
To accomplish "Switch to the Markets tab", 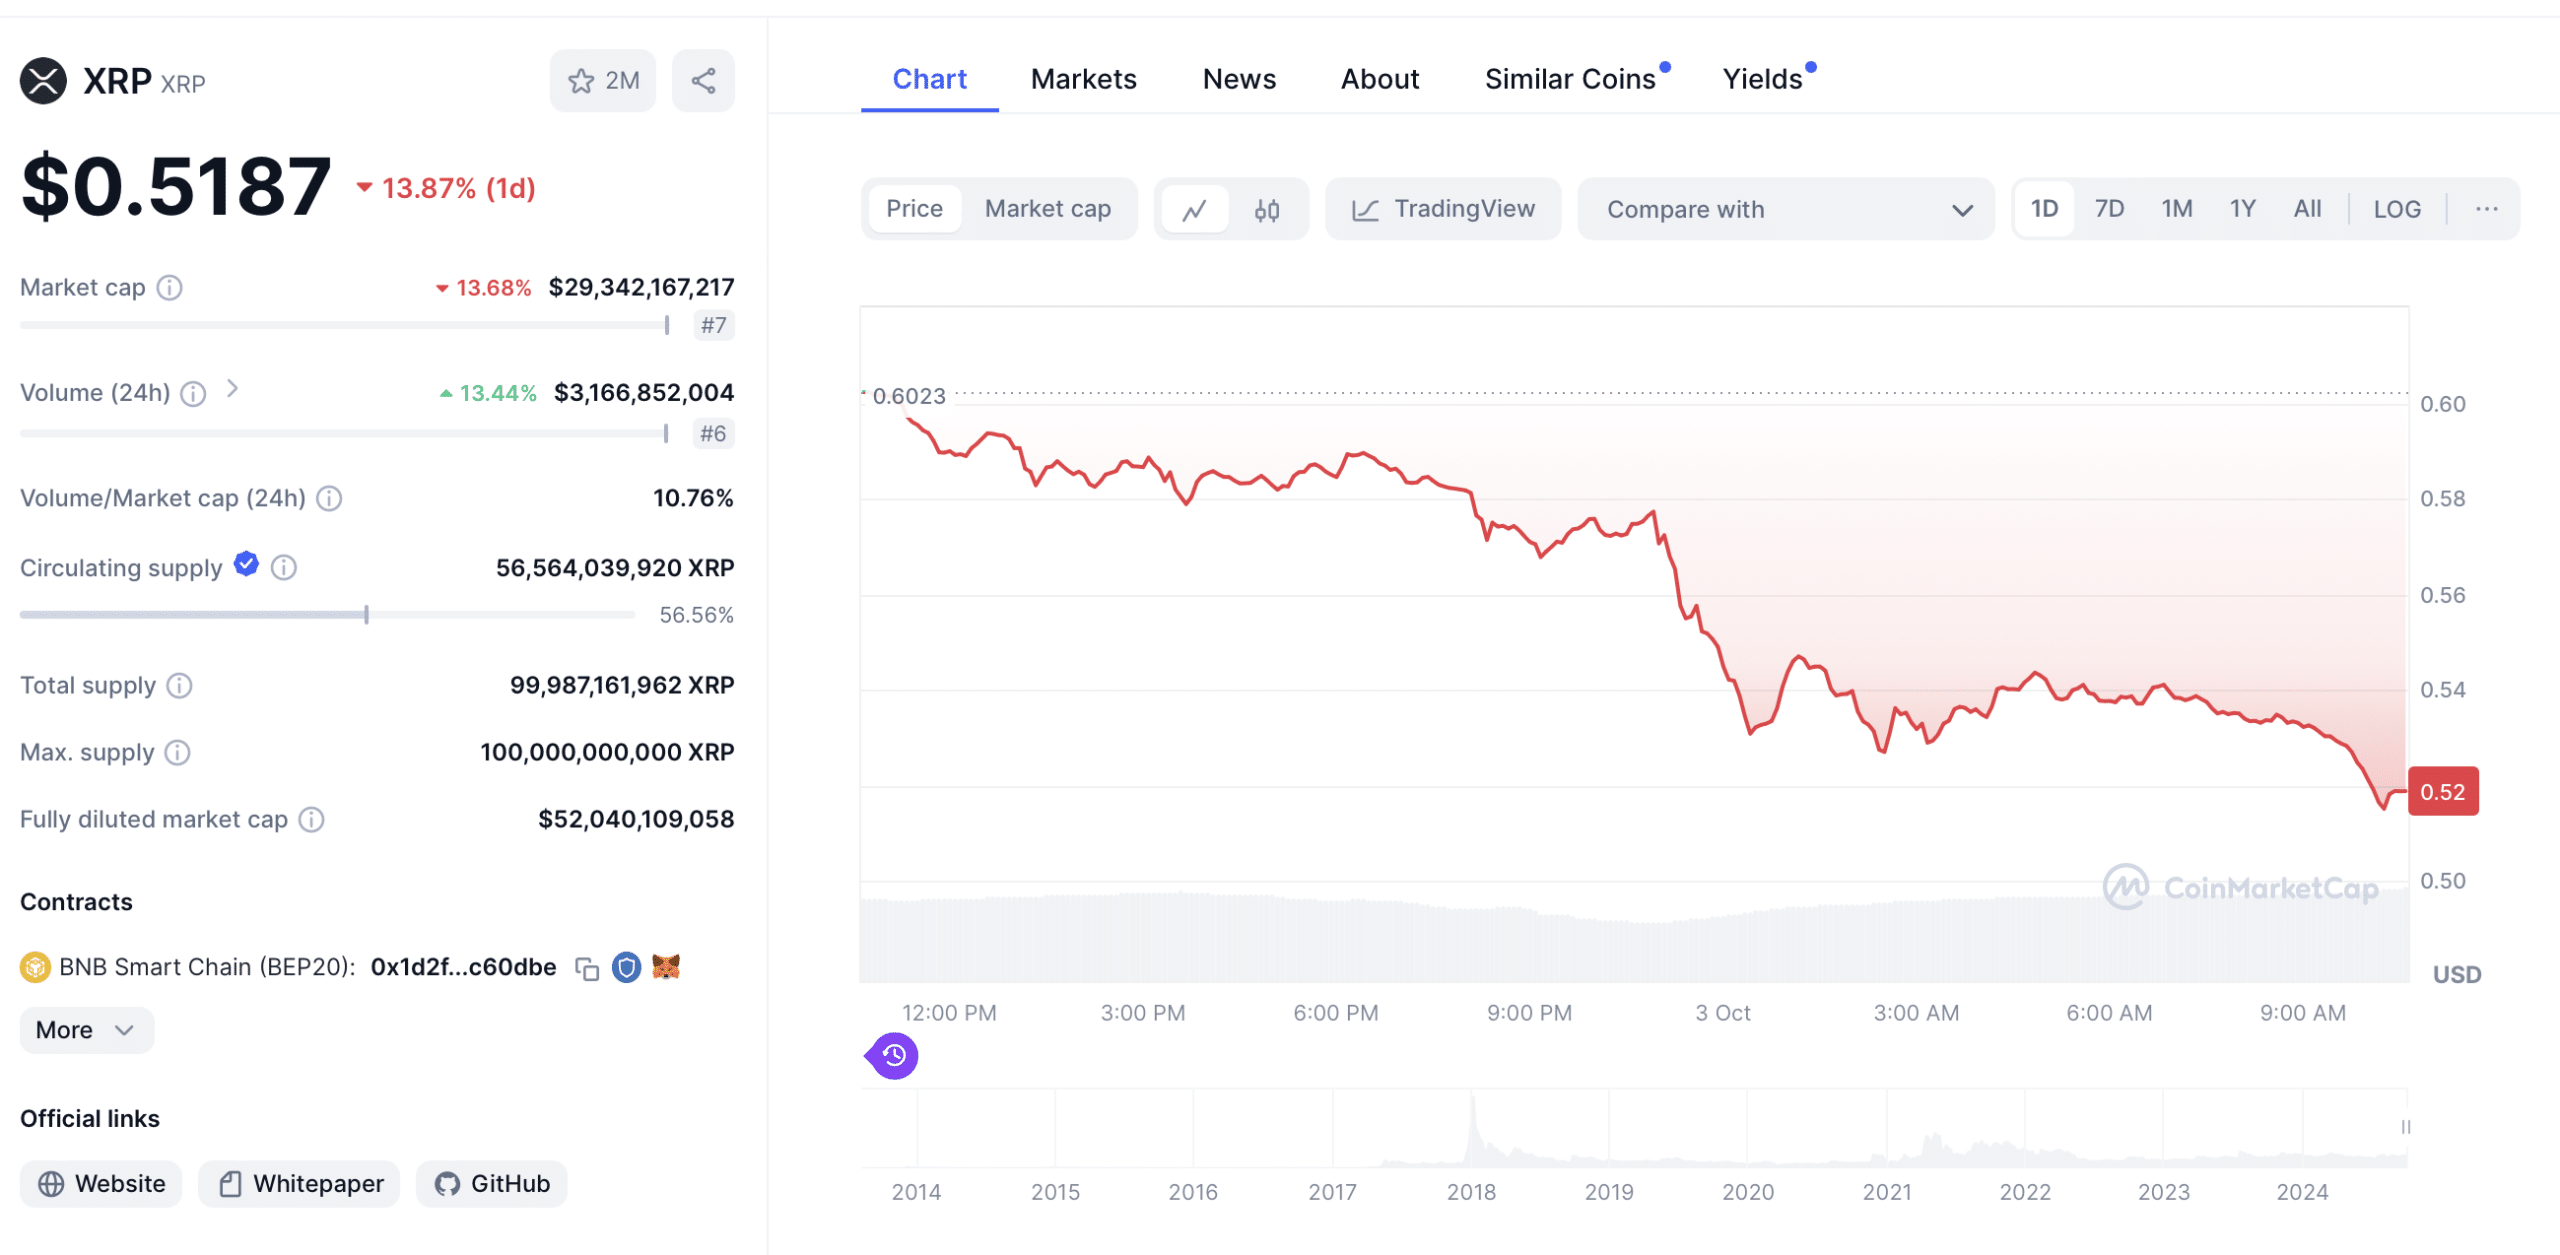I will [x=1083, y=79].
